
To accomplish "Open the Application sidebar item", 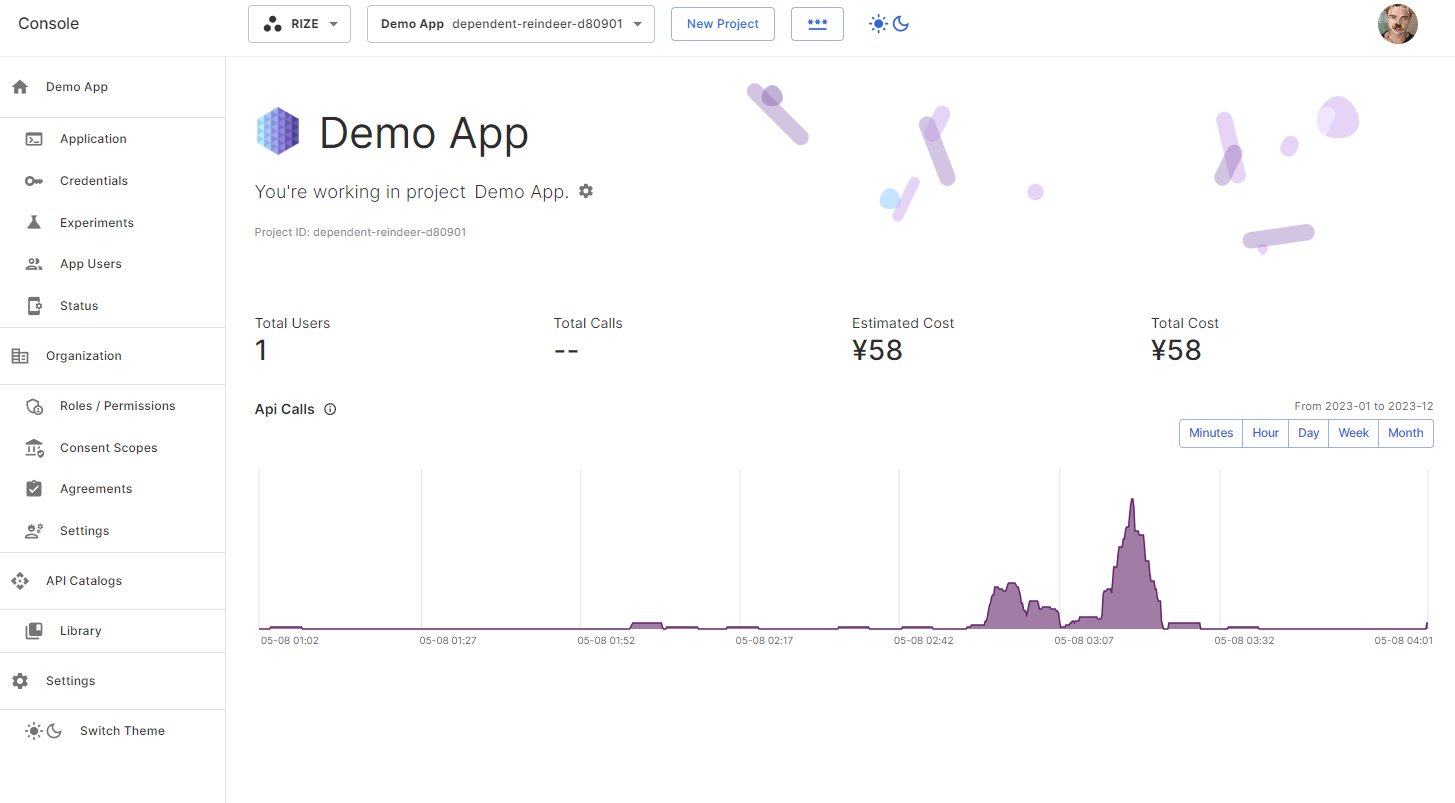I will pos(93,139).
